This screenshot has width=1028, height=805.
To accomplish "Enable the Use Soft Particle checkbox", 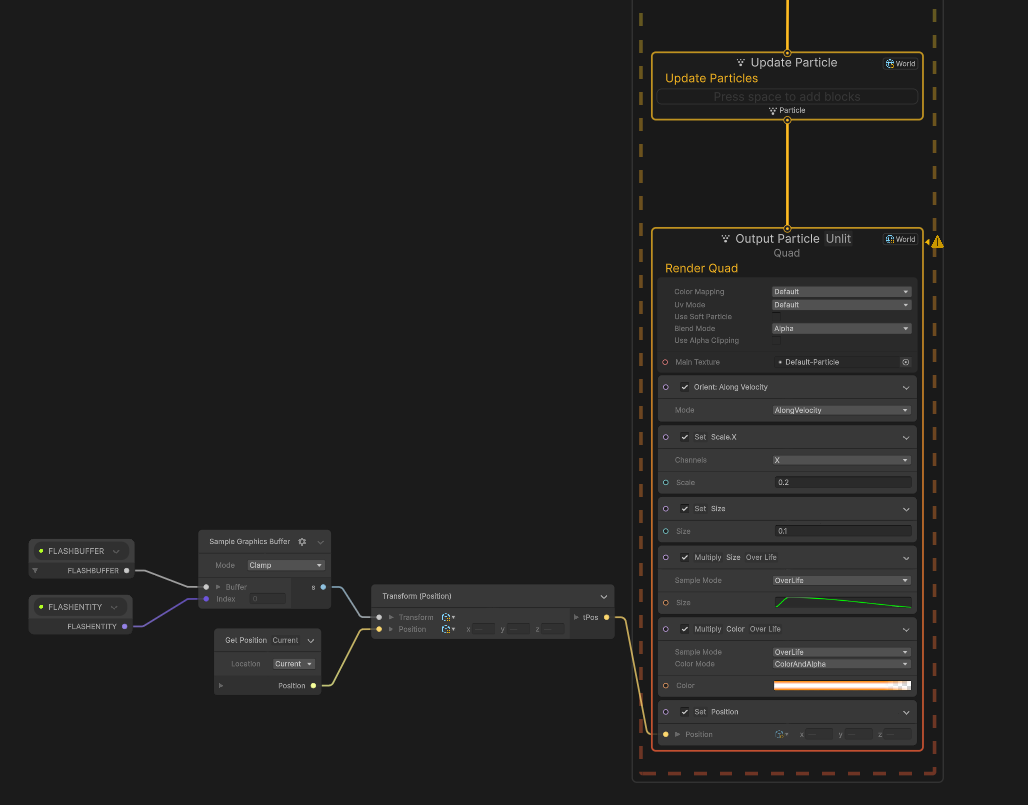I will coord(775,316).
